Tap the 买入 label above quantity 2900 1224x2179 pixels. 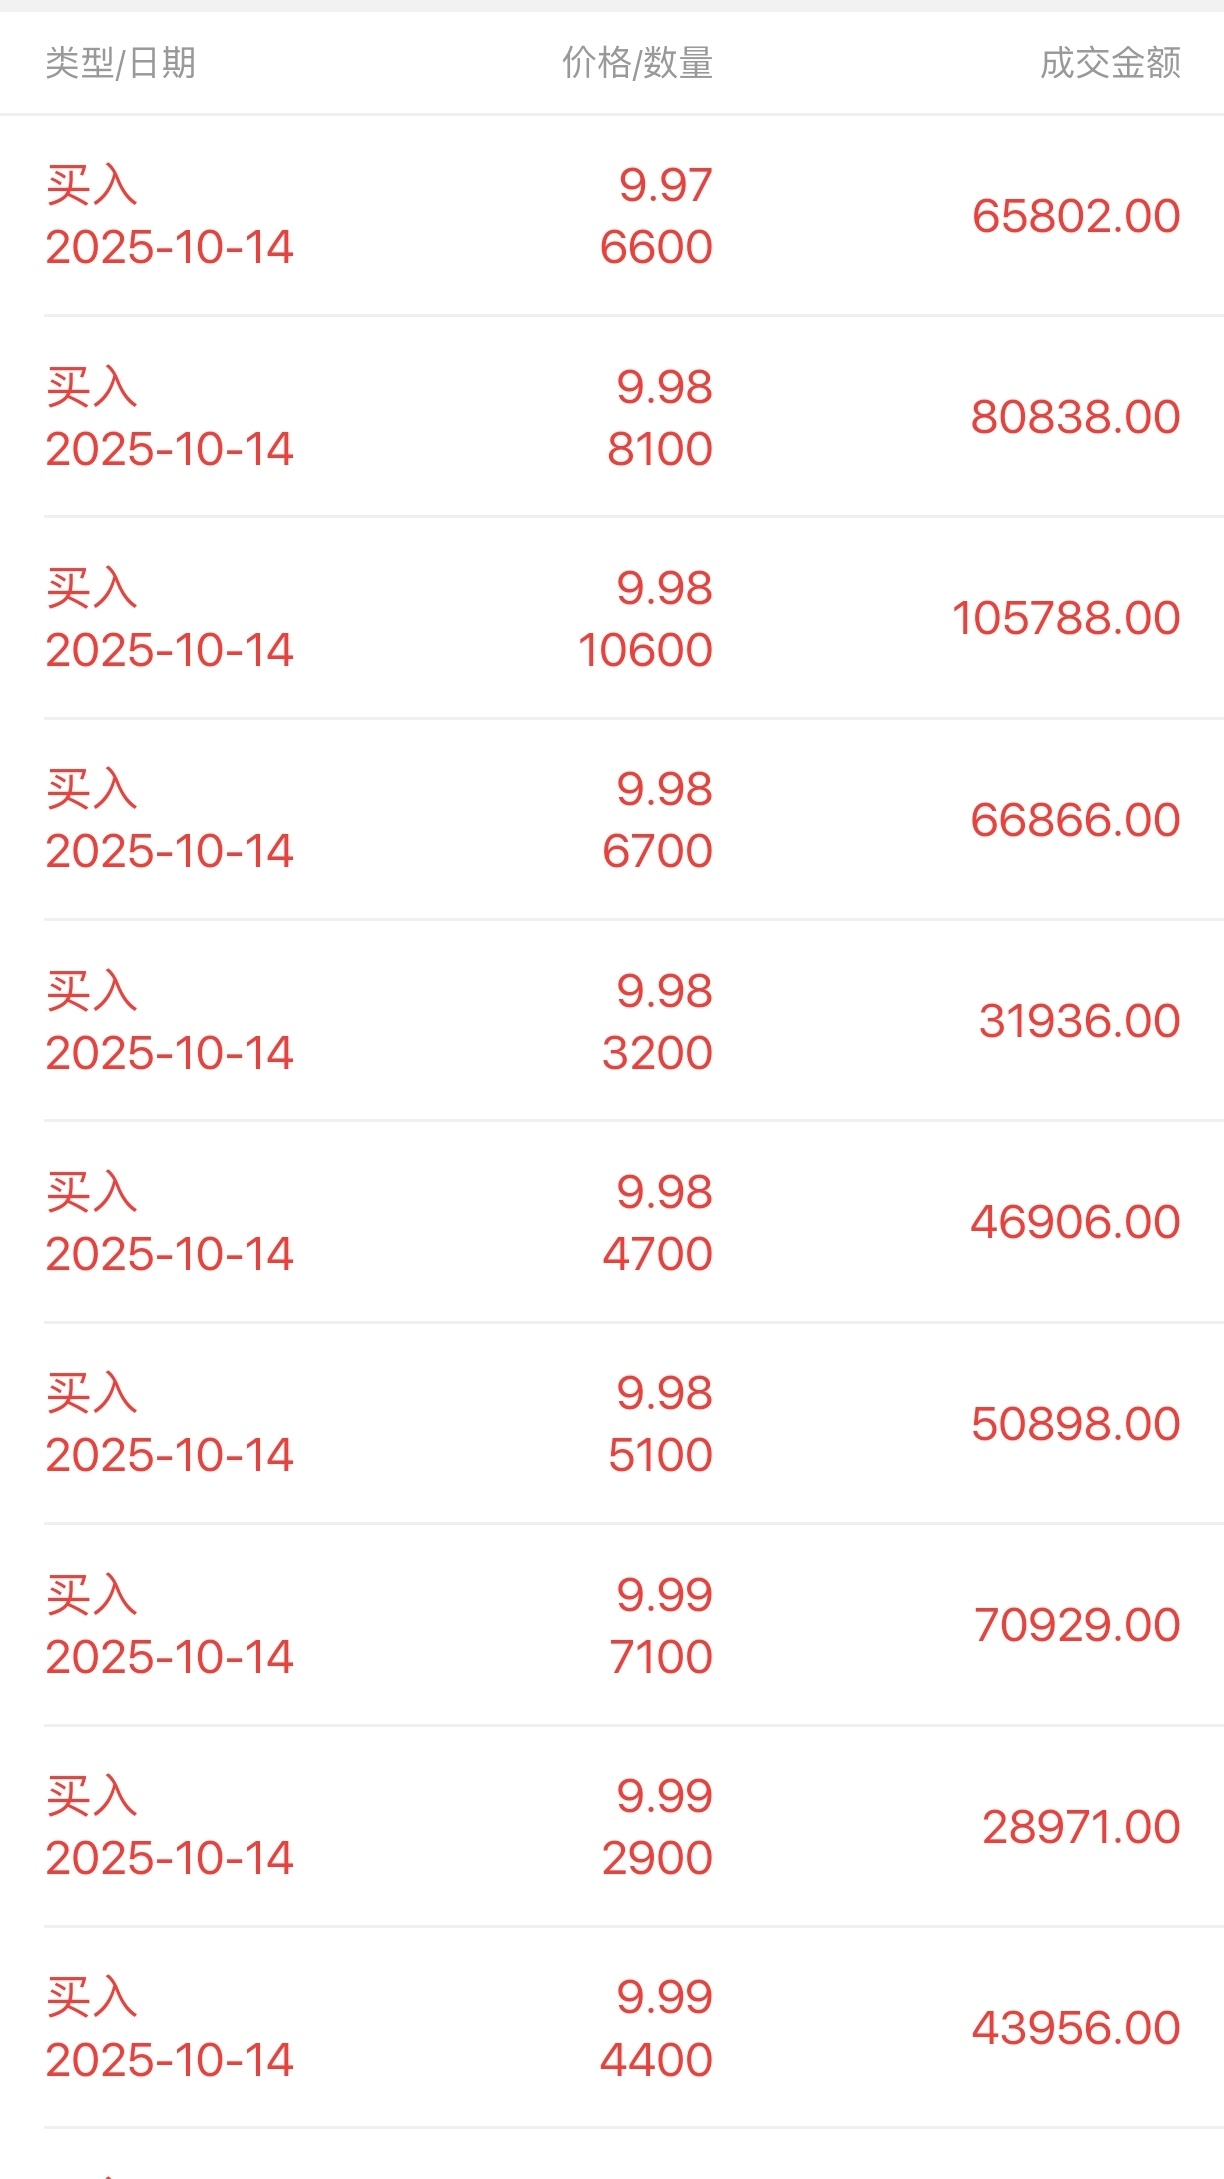pos(92,1796)
